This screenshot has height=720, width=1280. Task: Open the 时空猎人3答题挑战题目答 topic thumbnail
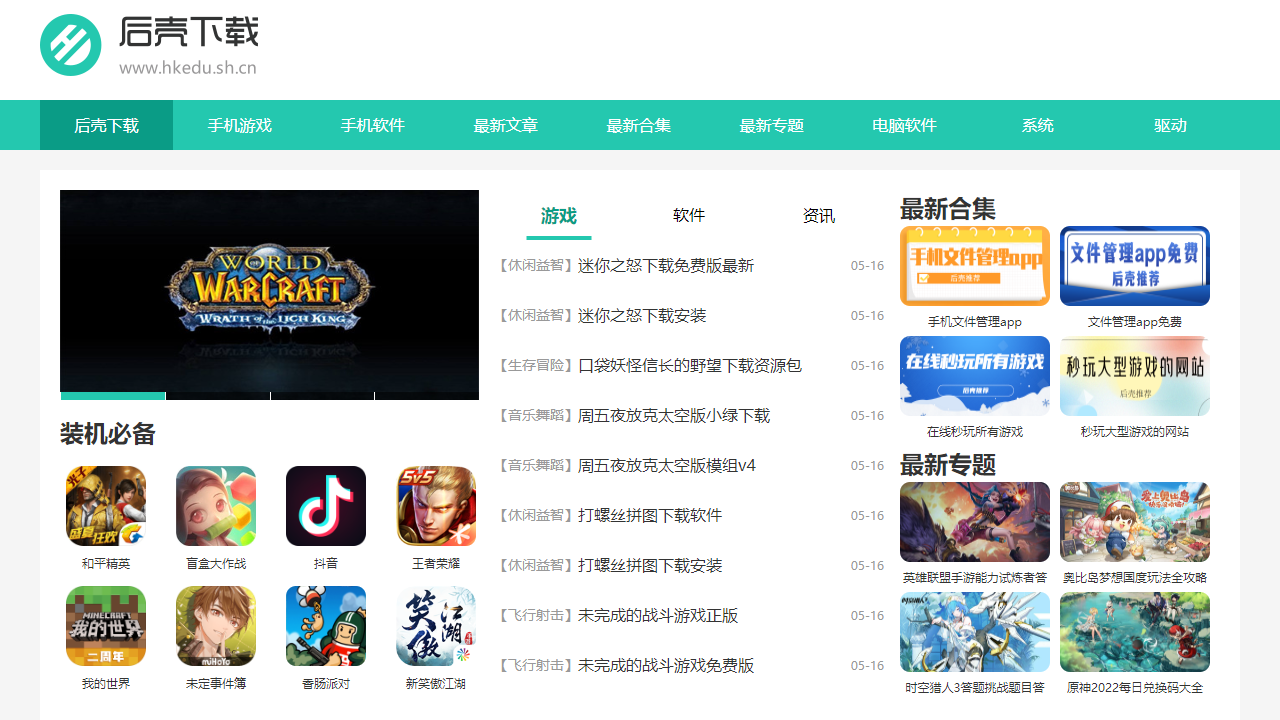[975, 632]
